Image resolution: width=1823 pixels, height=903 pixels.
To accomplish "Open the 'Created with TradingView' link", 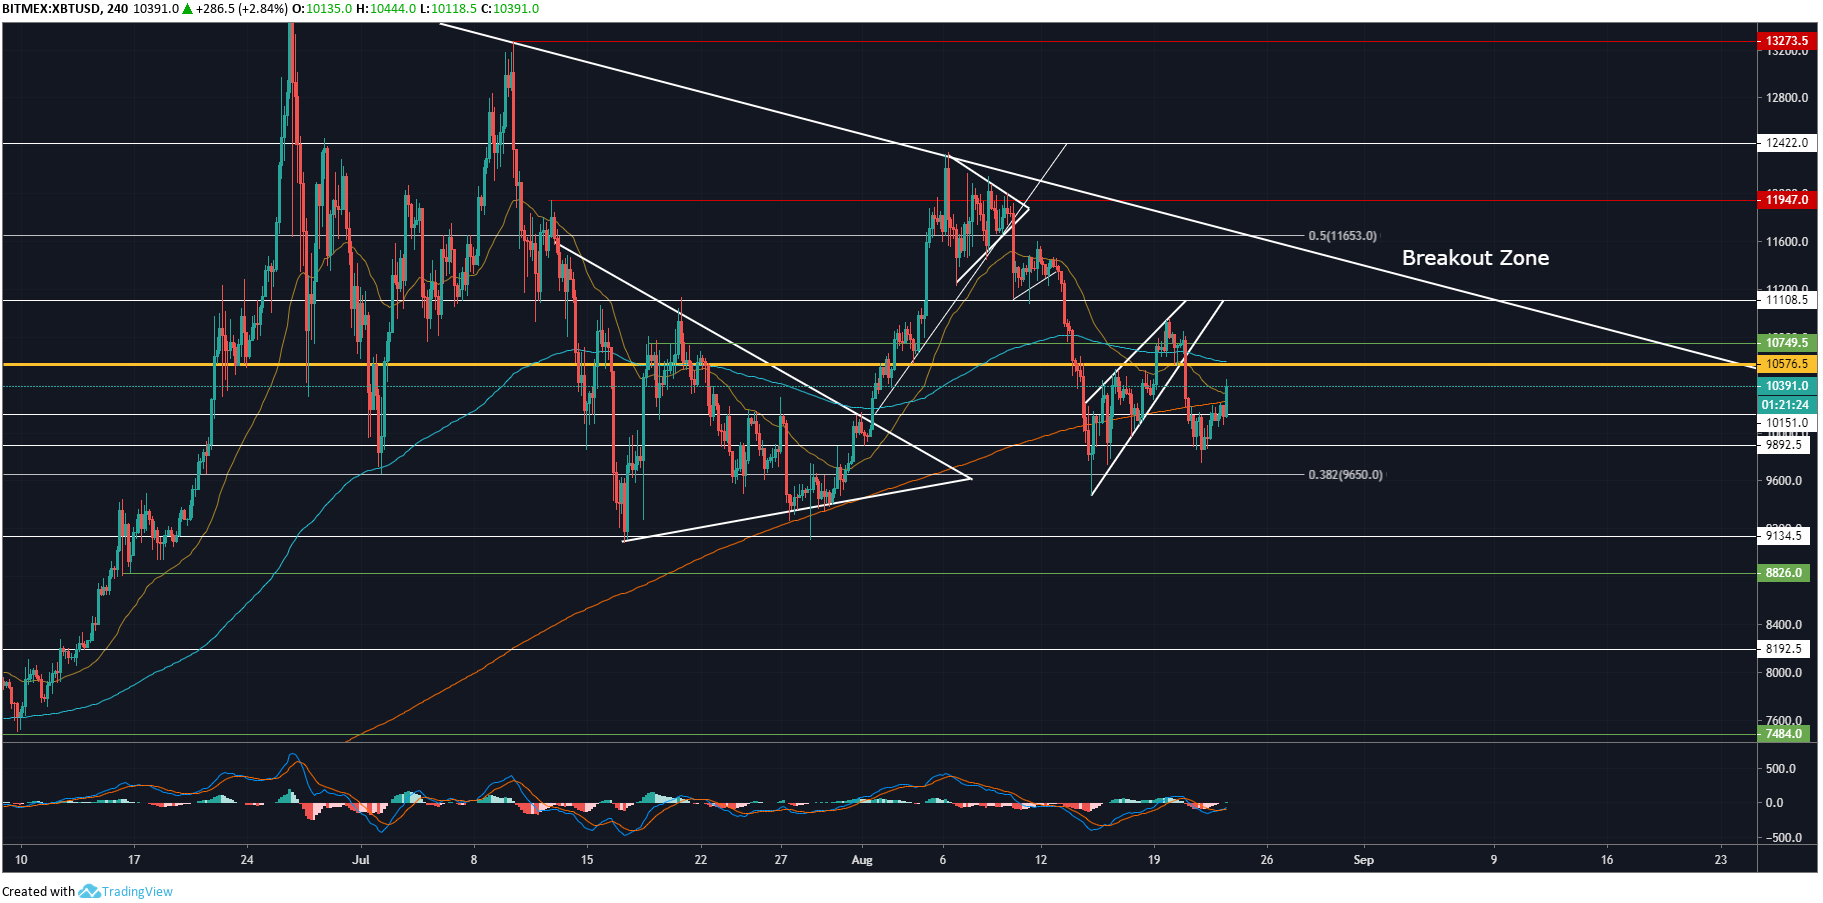I will tap(87, 891).
